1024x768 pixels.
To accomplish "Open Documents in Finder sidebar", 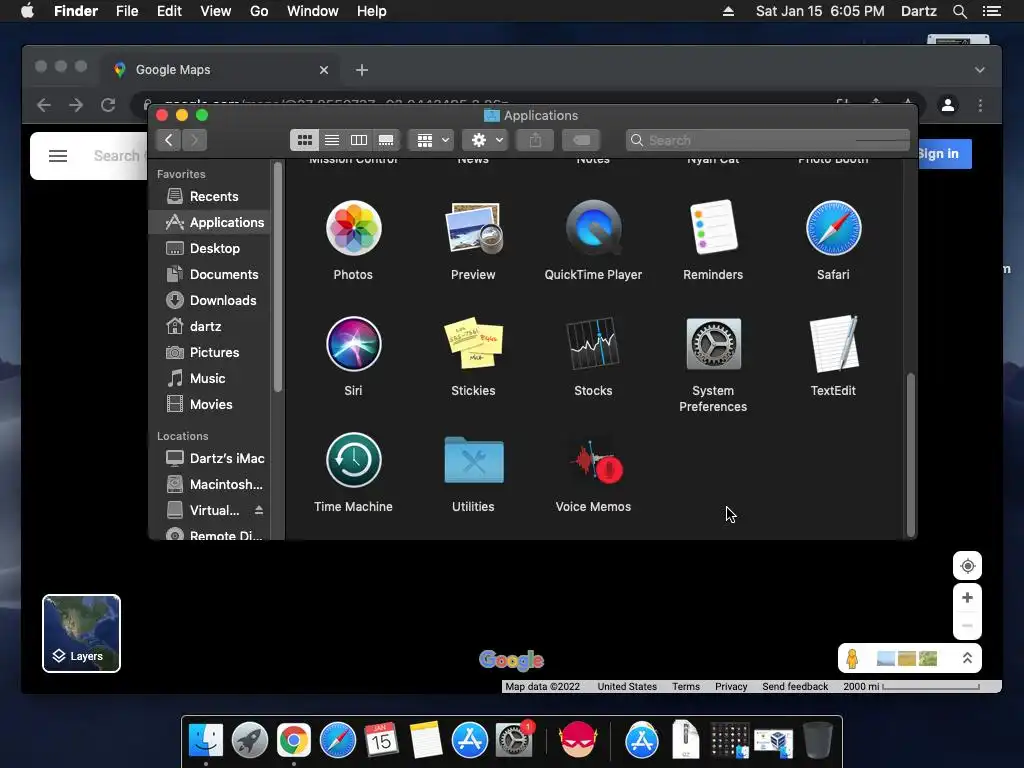I will pos(209,274).
